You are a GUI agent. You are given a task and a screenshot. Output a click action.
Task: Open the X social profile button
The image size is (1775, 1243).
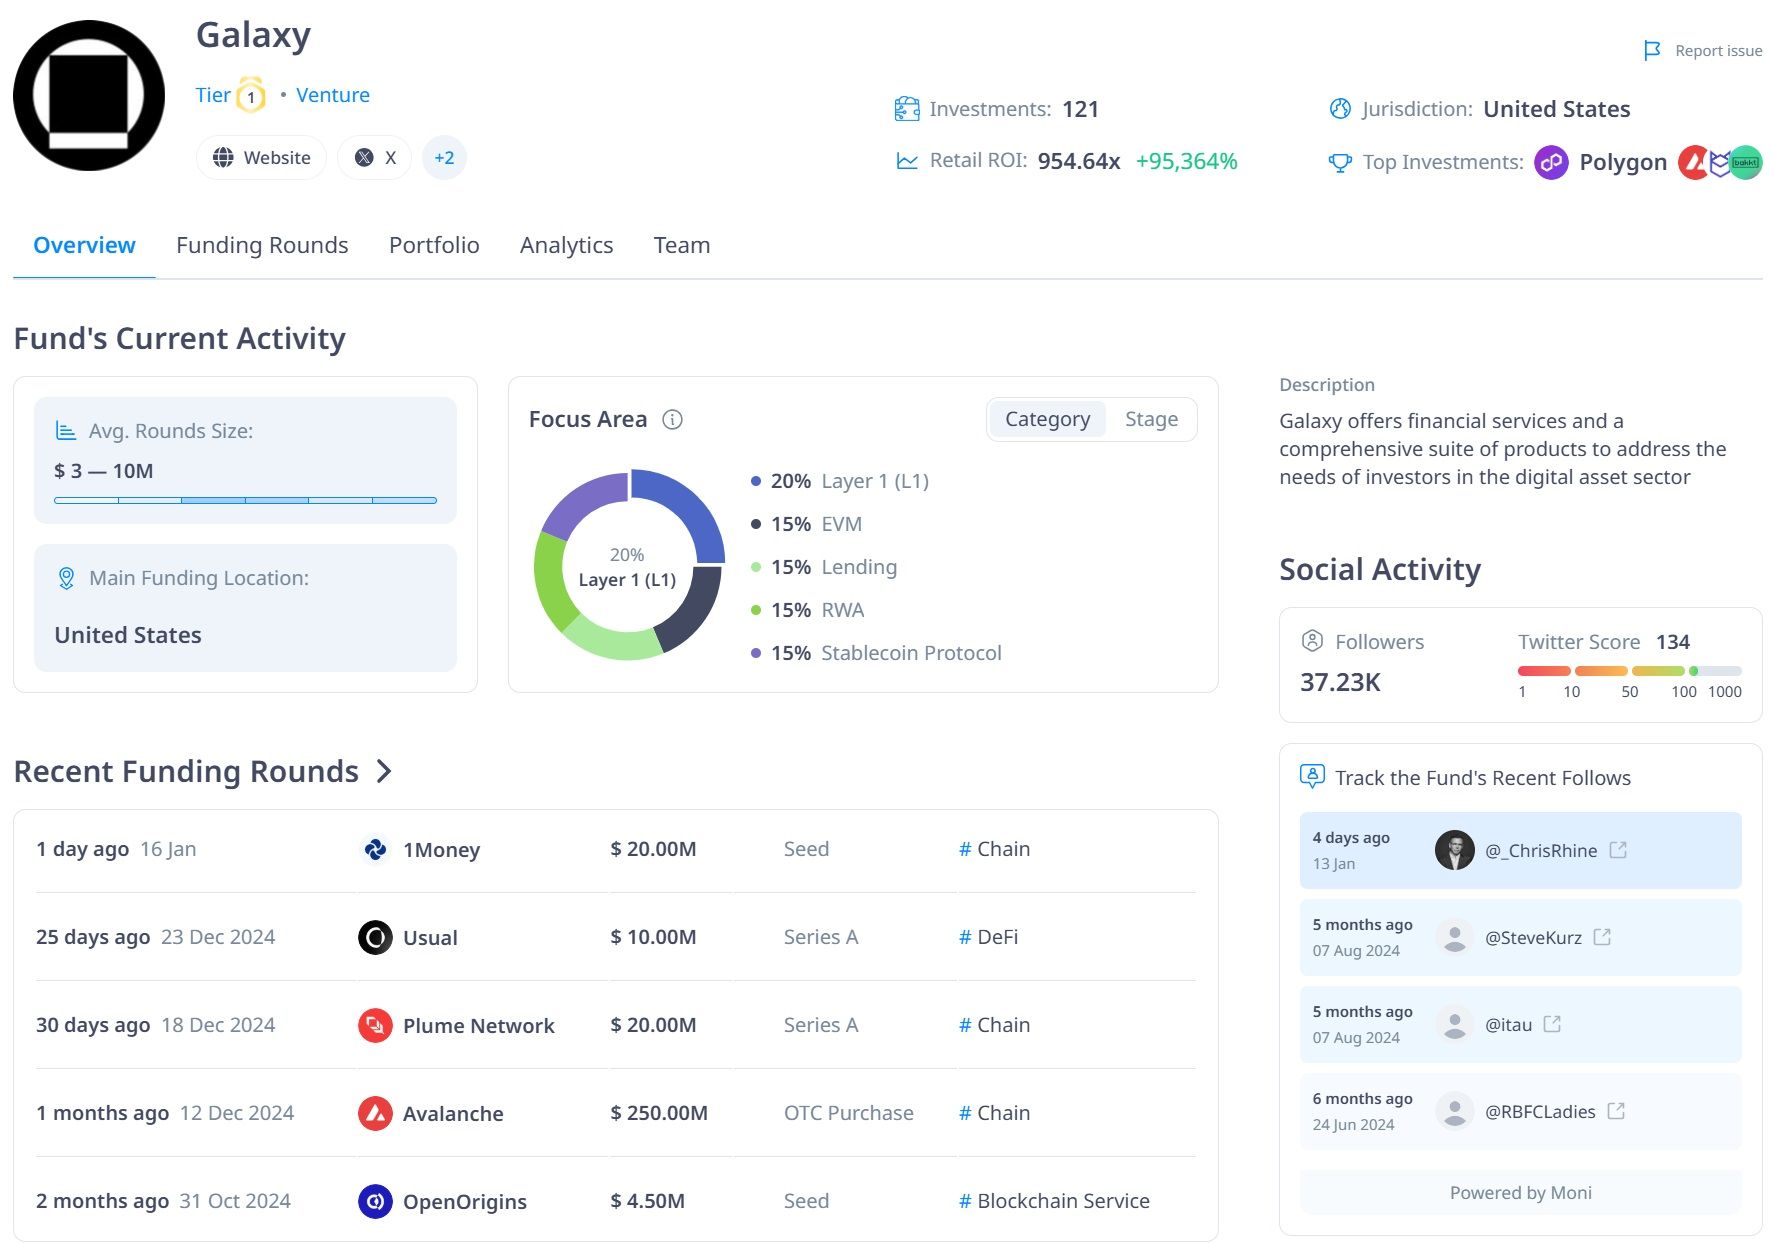[375, 158]
